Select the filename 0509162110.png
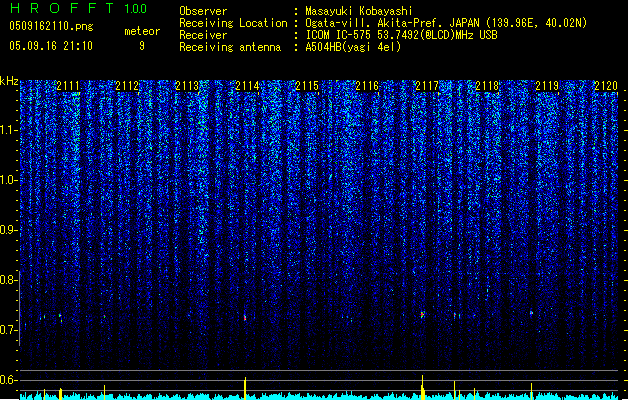Image resolution: width=629 pixels, height=400 pixels. click(x=51, y=26)
